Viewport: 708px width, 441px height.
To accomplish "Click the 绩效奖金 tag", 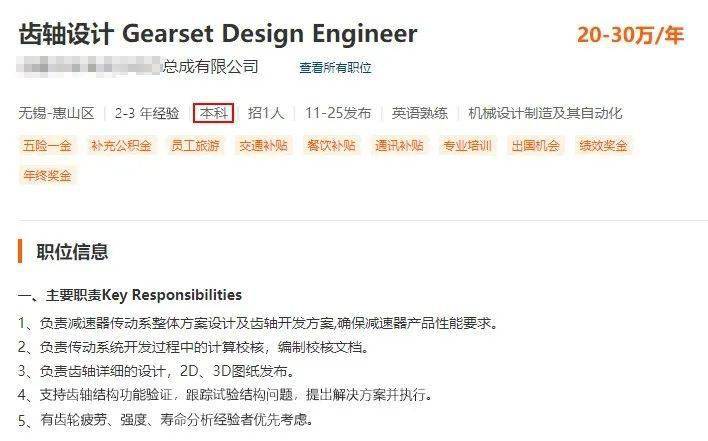I will tap(603, 145).
